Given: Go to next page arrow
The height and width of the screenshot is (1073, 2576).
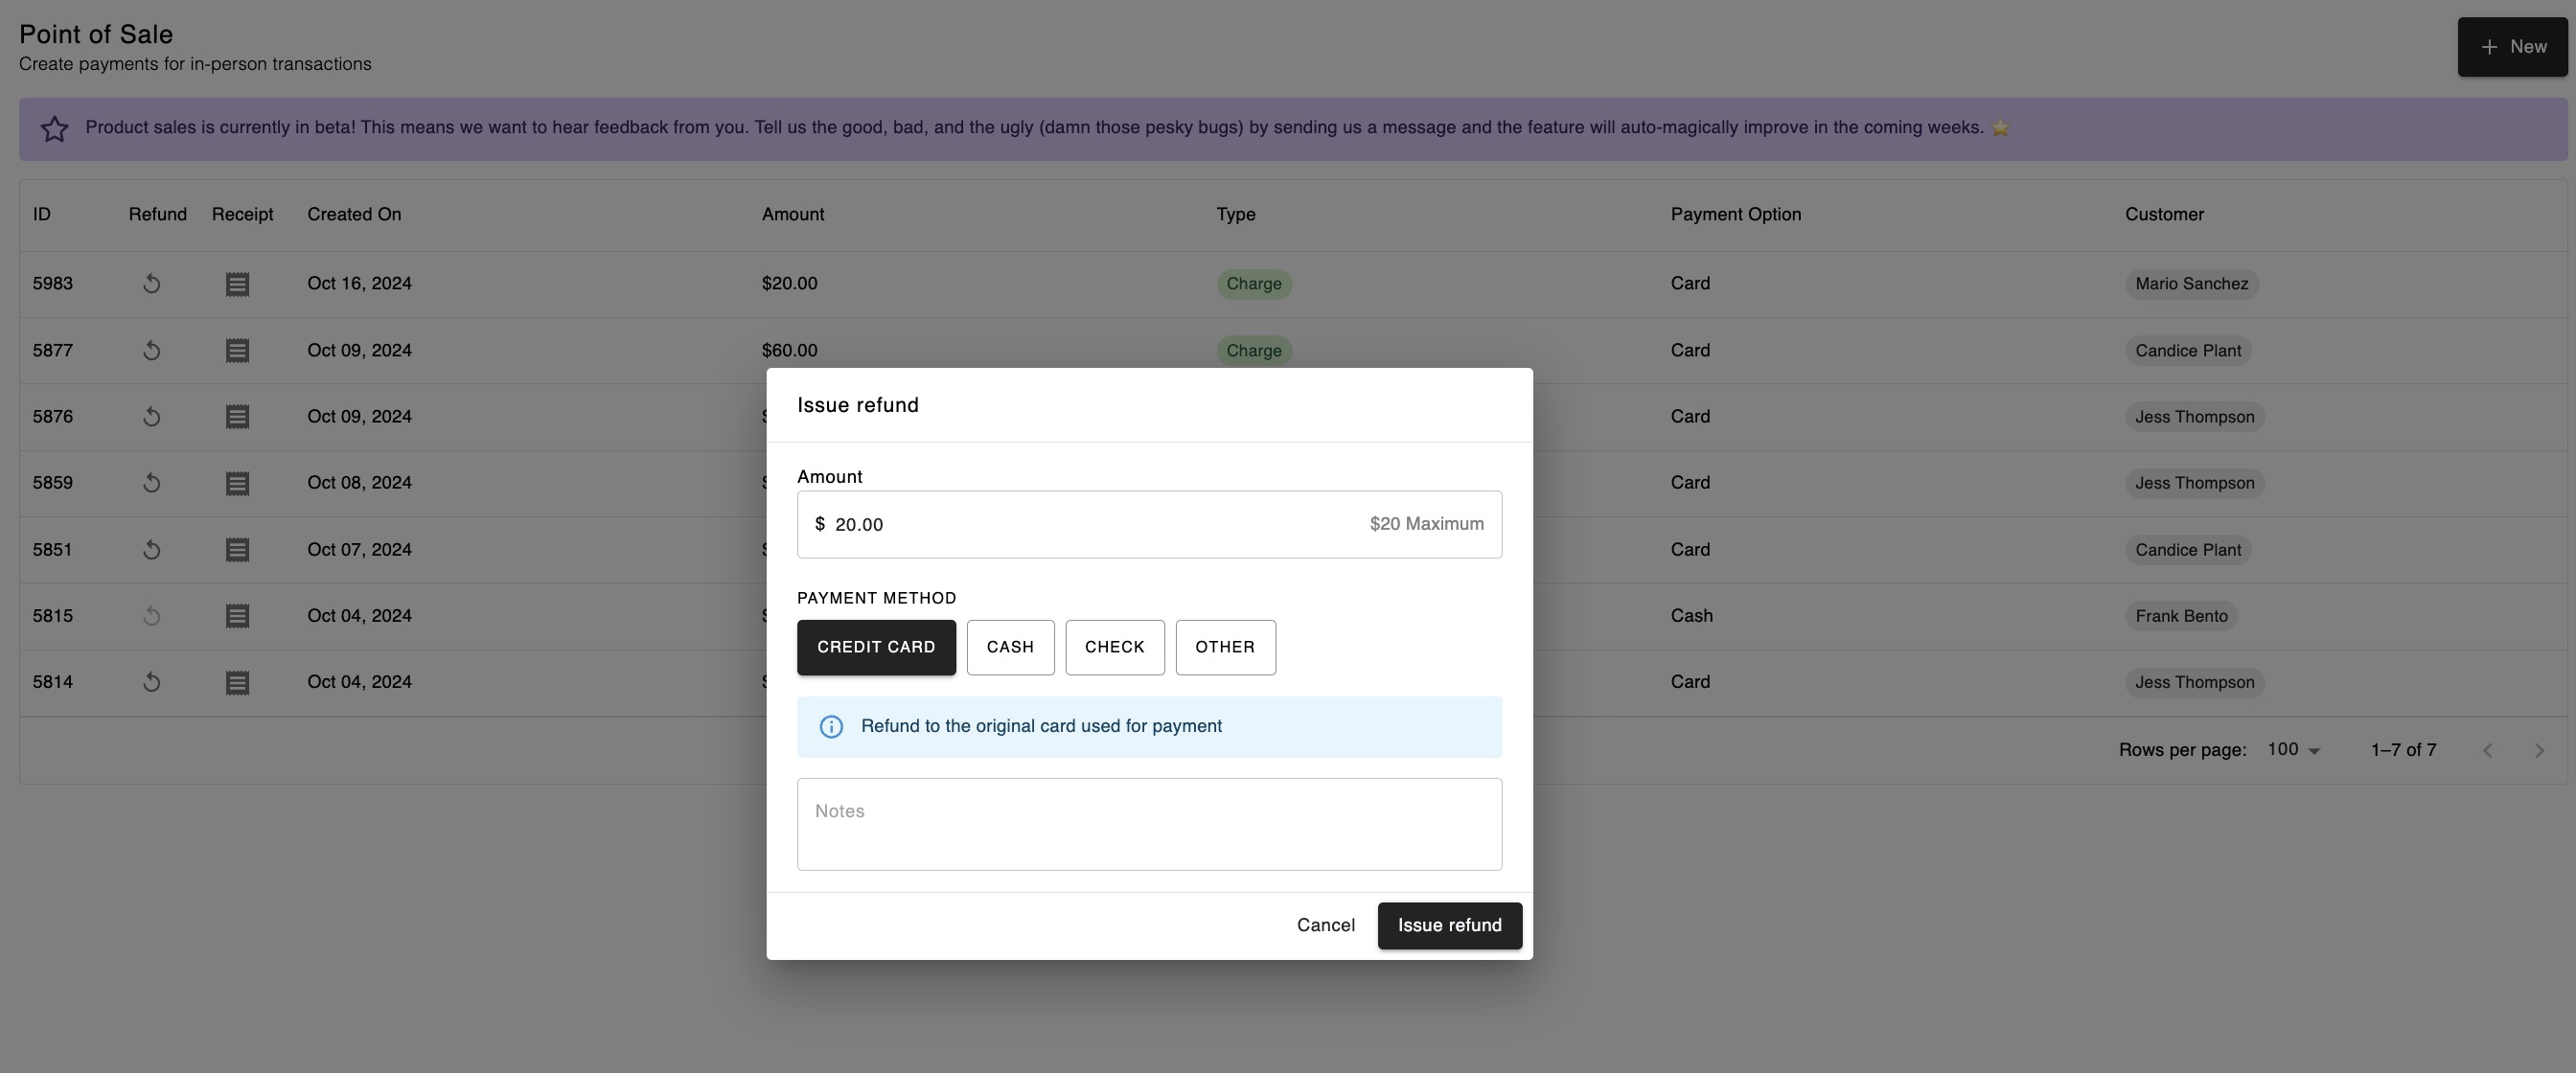Looking at the screenshot, I should click(x=2538, y=751).
